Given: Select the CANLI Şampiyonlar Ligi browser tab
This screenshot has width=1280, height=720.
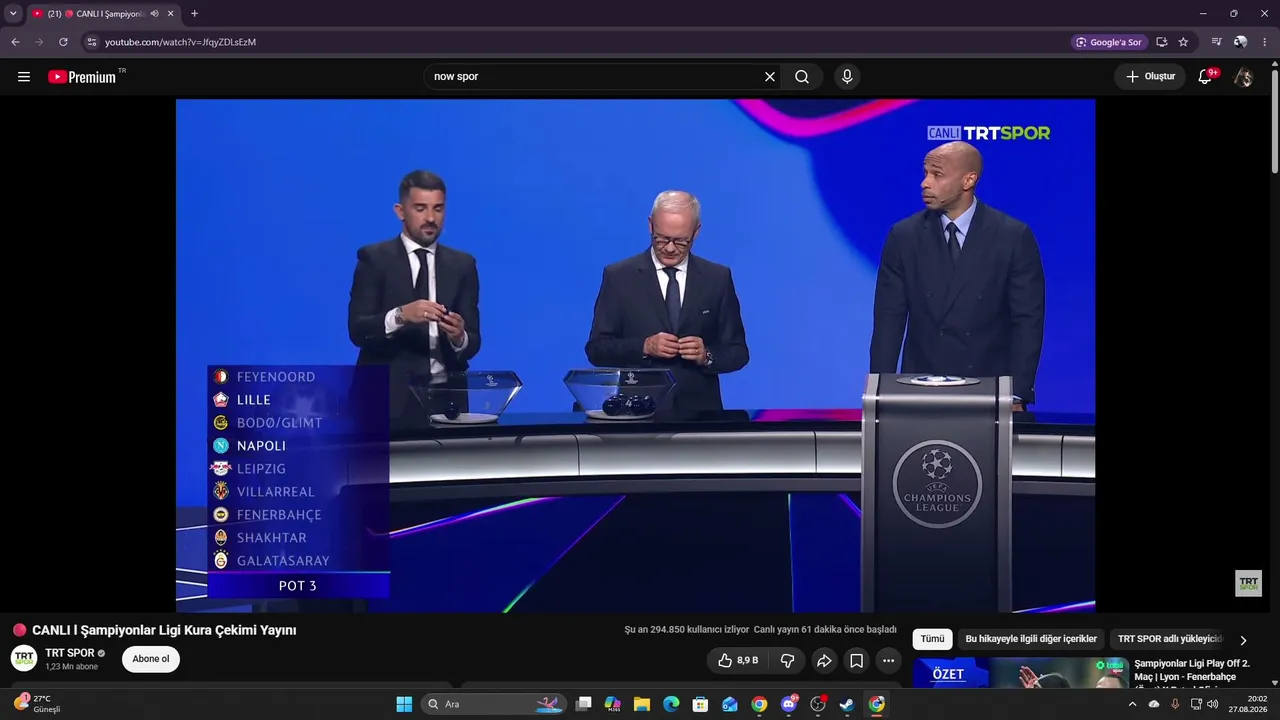Looking at the screenshot, I should (x=103, y=14).
